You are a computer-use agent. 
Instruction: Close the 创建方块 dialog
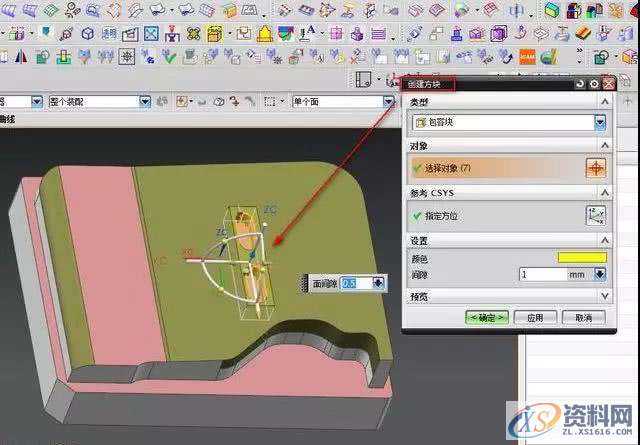pos(609,84)
